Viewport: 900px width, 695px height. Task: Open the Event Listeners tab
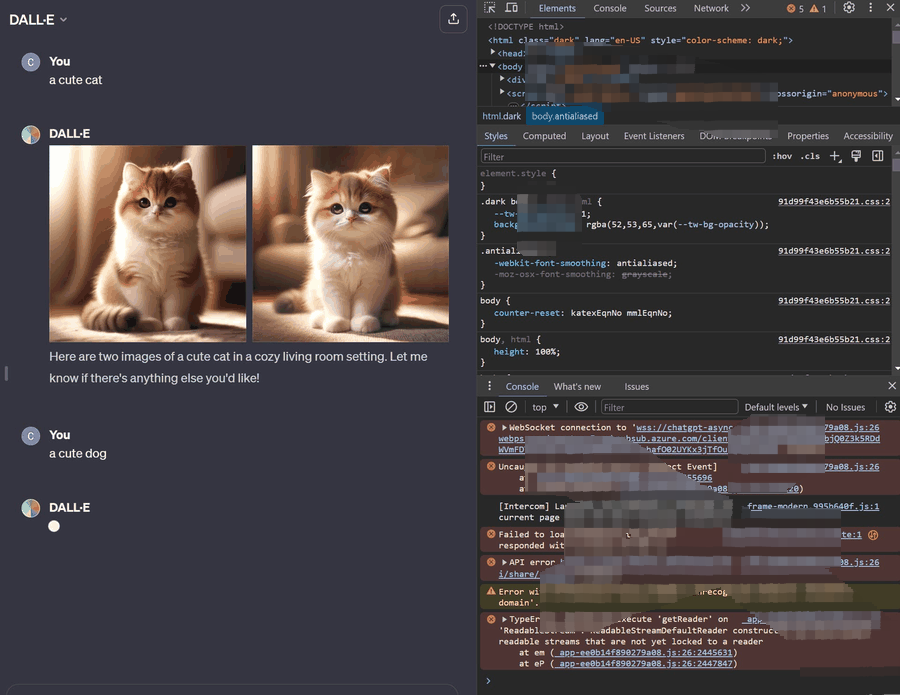654,136
